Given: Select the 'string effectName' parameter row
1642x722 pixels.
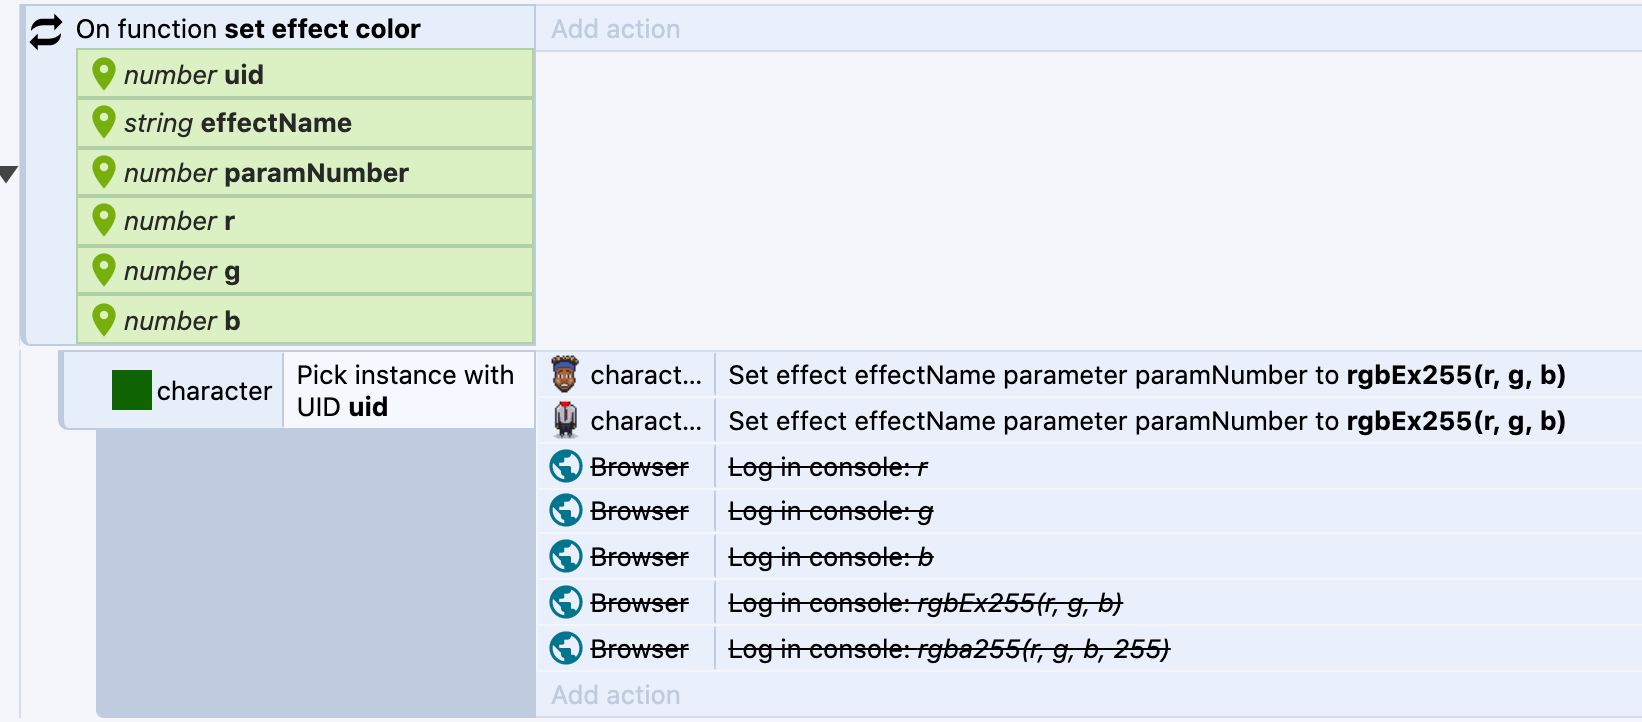Looking at the screenshot, I should click(x=305, y=123).
